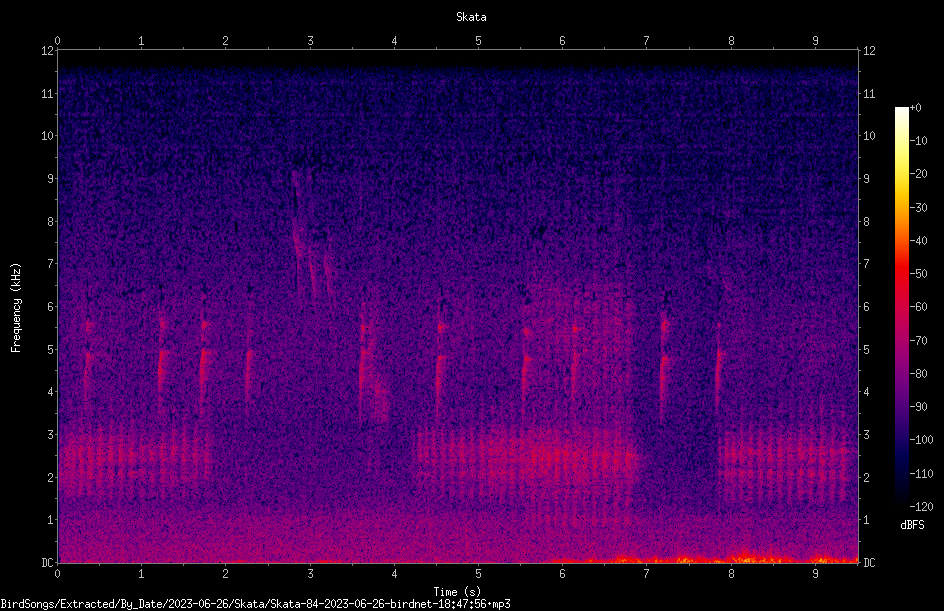Image resolution: width=944 pixels, height=611 pixels.
Task: Click the -30 colorbar label
Action: click(919, 208)
